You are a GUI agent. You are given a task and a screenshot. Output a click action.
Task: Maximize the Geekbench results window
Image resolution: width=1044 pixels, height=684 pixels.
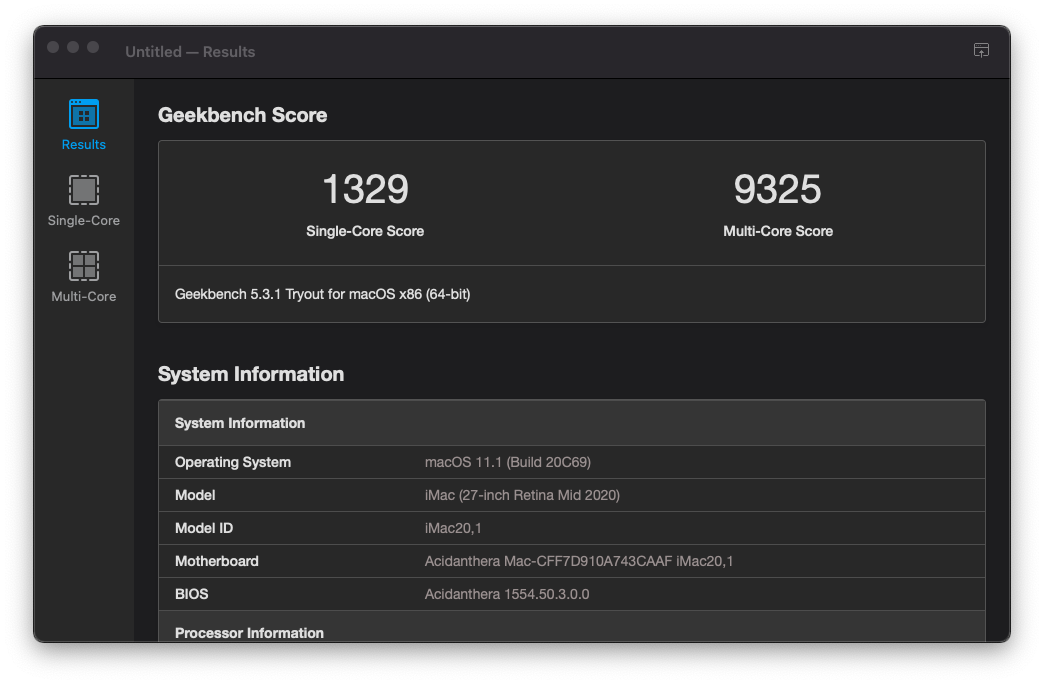coord(93,47)
